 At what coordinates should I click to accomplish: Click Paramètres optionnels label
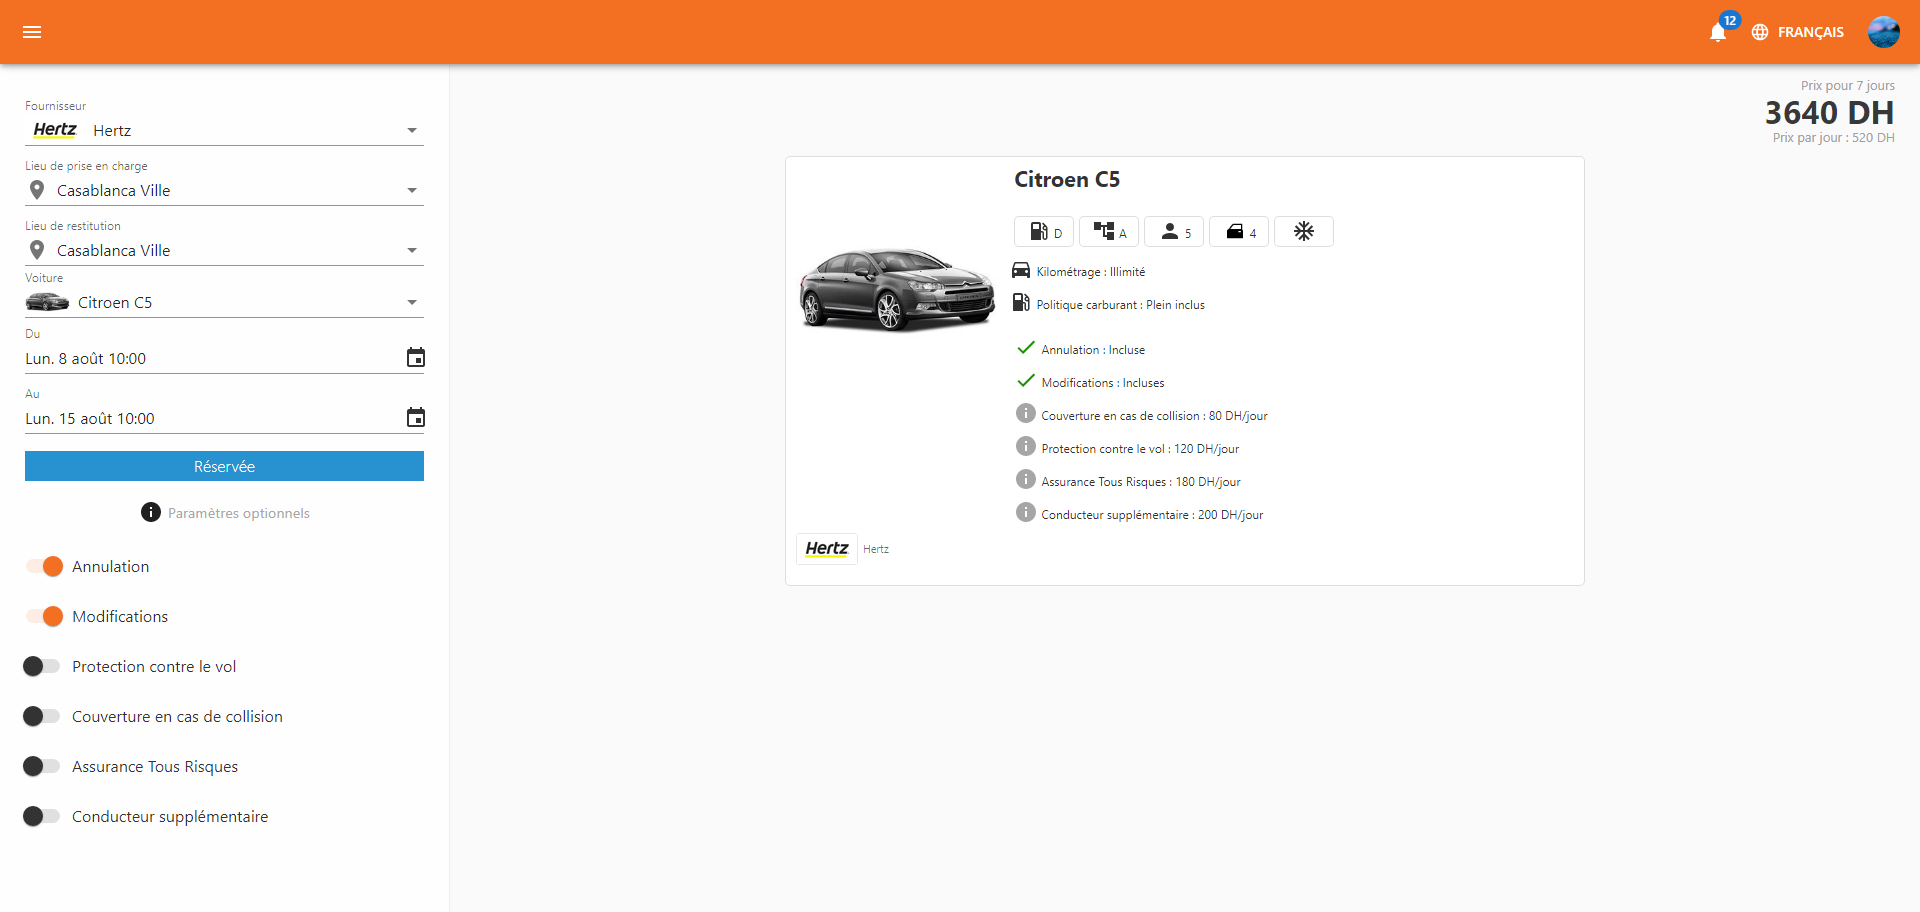[239, 513]
